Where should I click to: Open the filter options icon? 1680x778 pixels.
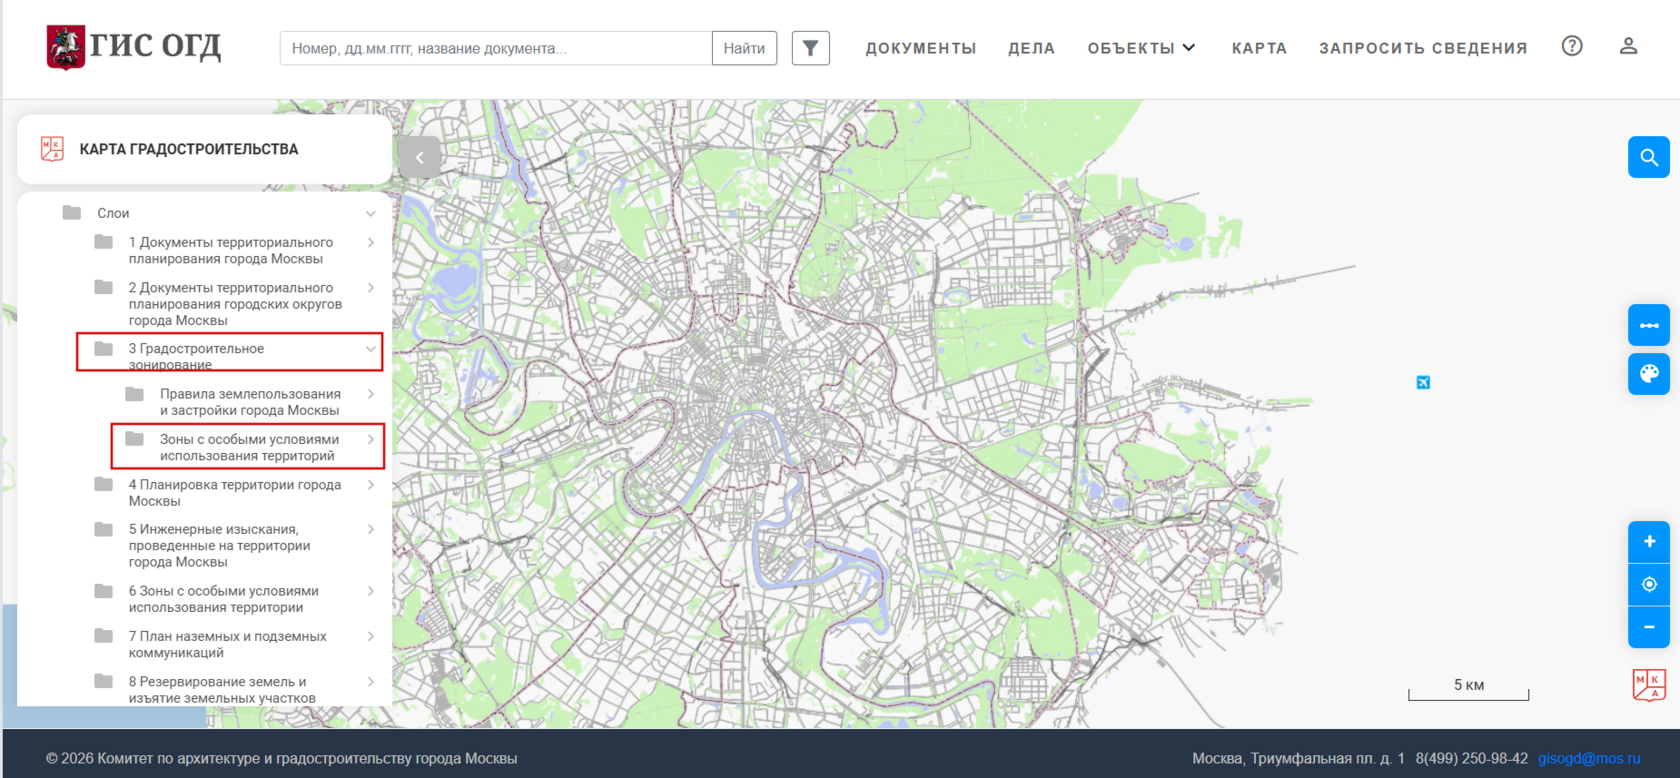pyautogui.click(x=811, y=48)
